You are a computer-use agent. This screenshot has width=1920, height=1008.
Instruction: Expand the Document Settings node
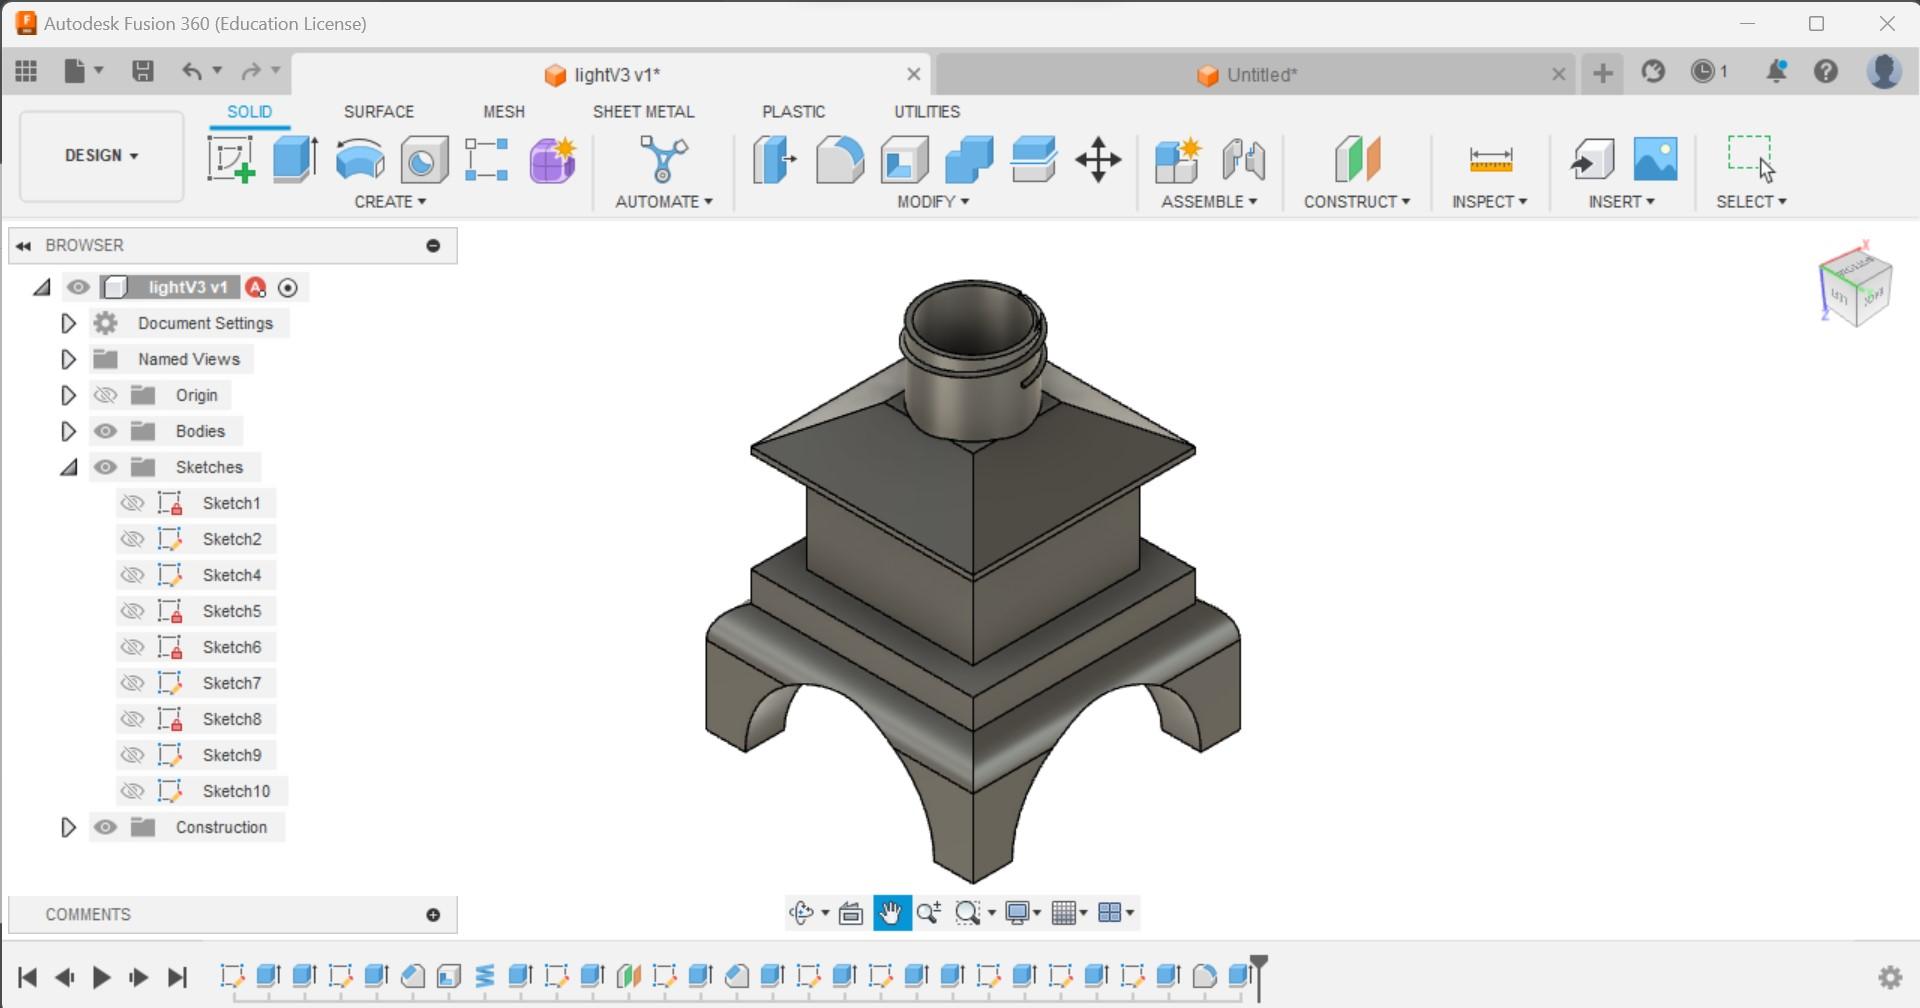68,323
